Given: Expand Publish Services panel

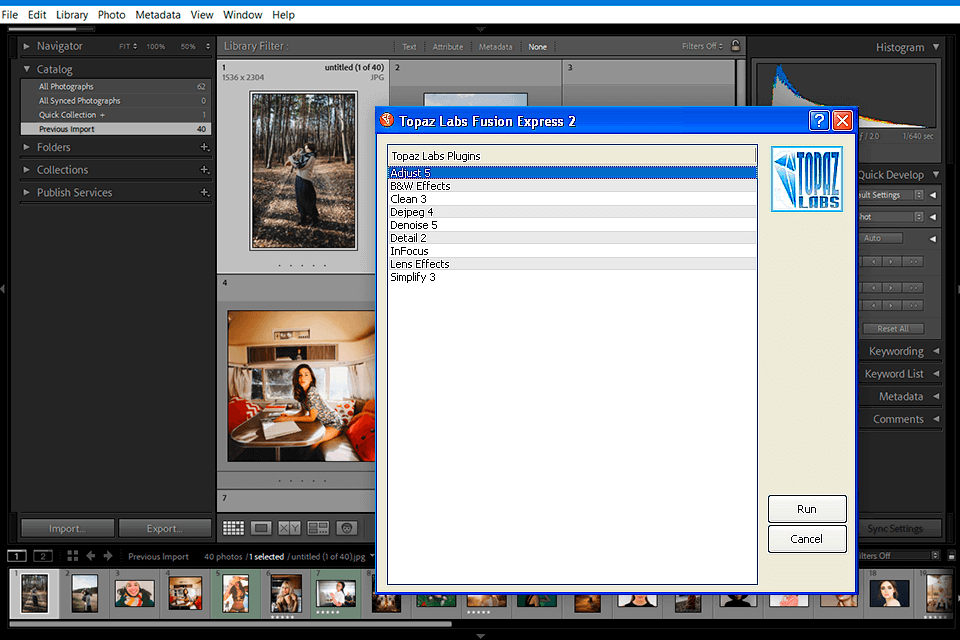Looking at the screenshot, I should pyautogui.click(x=26, y=192).
